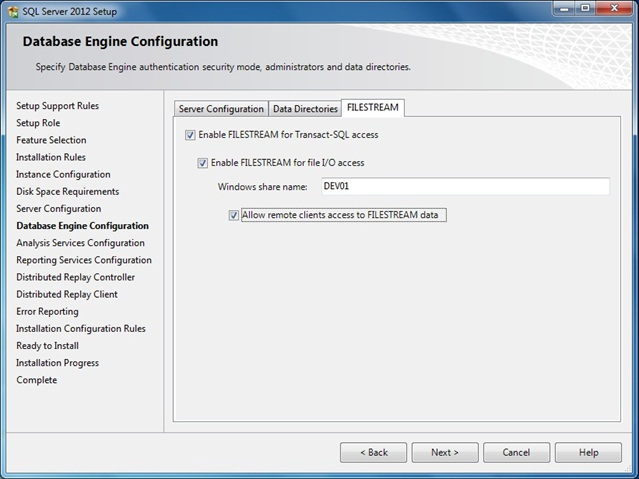Image resolution: width=639 pixels, height=479 pixels.
Task: Click the Windows share name label
Action: pos(262,187)
